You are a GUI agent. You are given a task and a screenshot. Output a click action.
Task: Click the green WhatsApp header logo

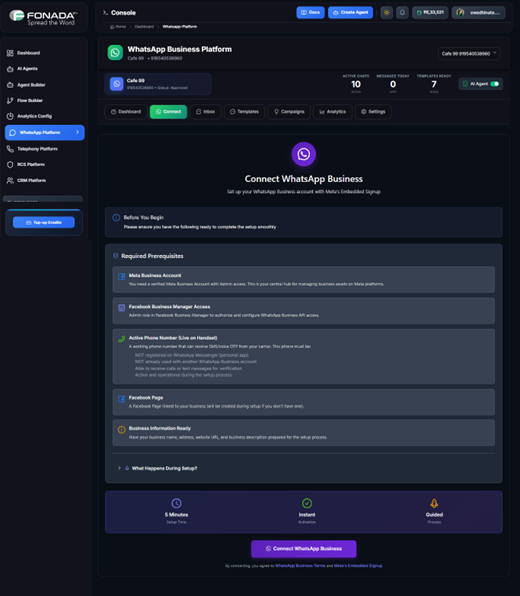[x=115, y=53]
